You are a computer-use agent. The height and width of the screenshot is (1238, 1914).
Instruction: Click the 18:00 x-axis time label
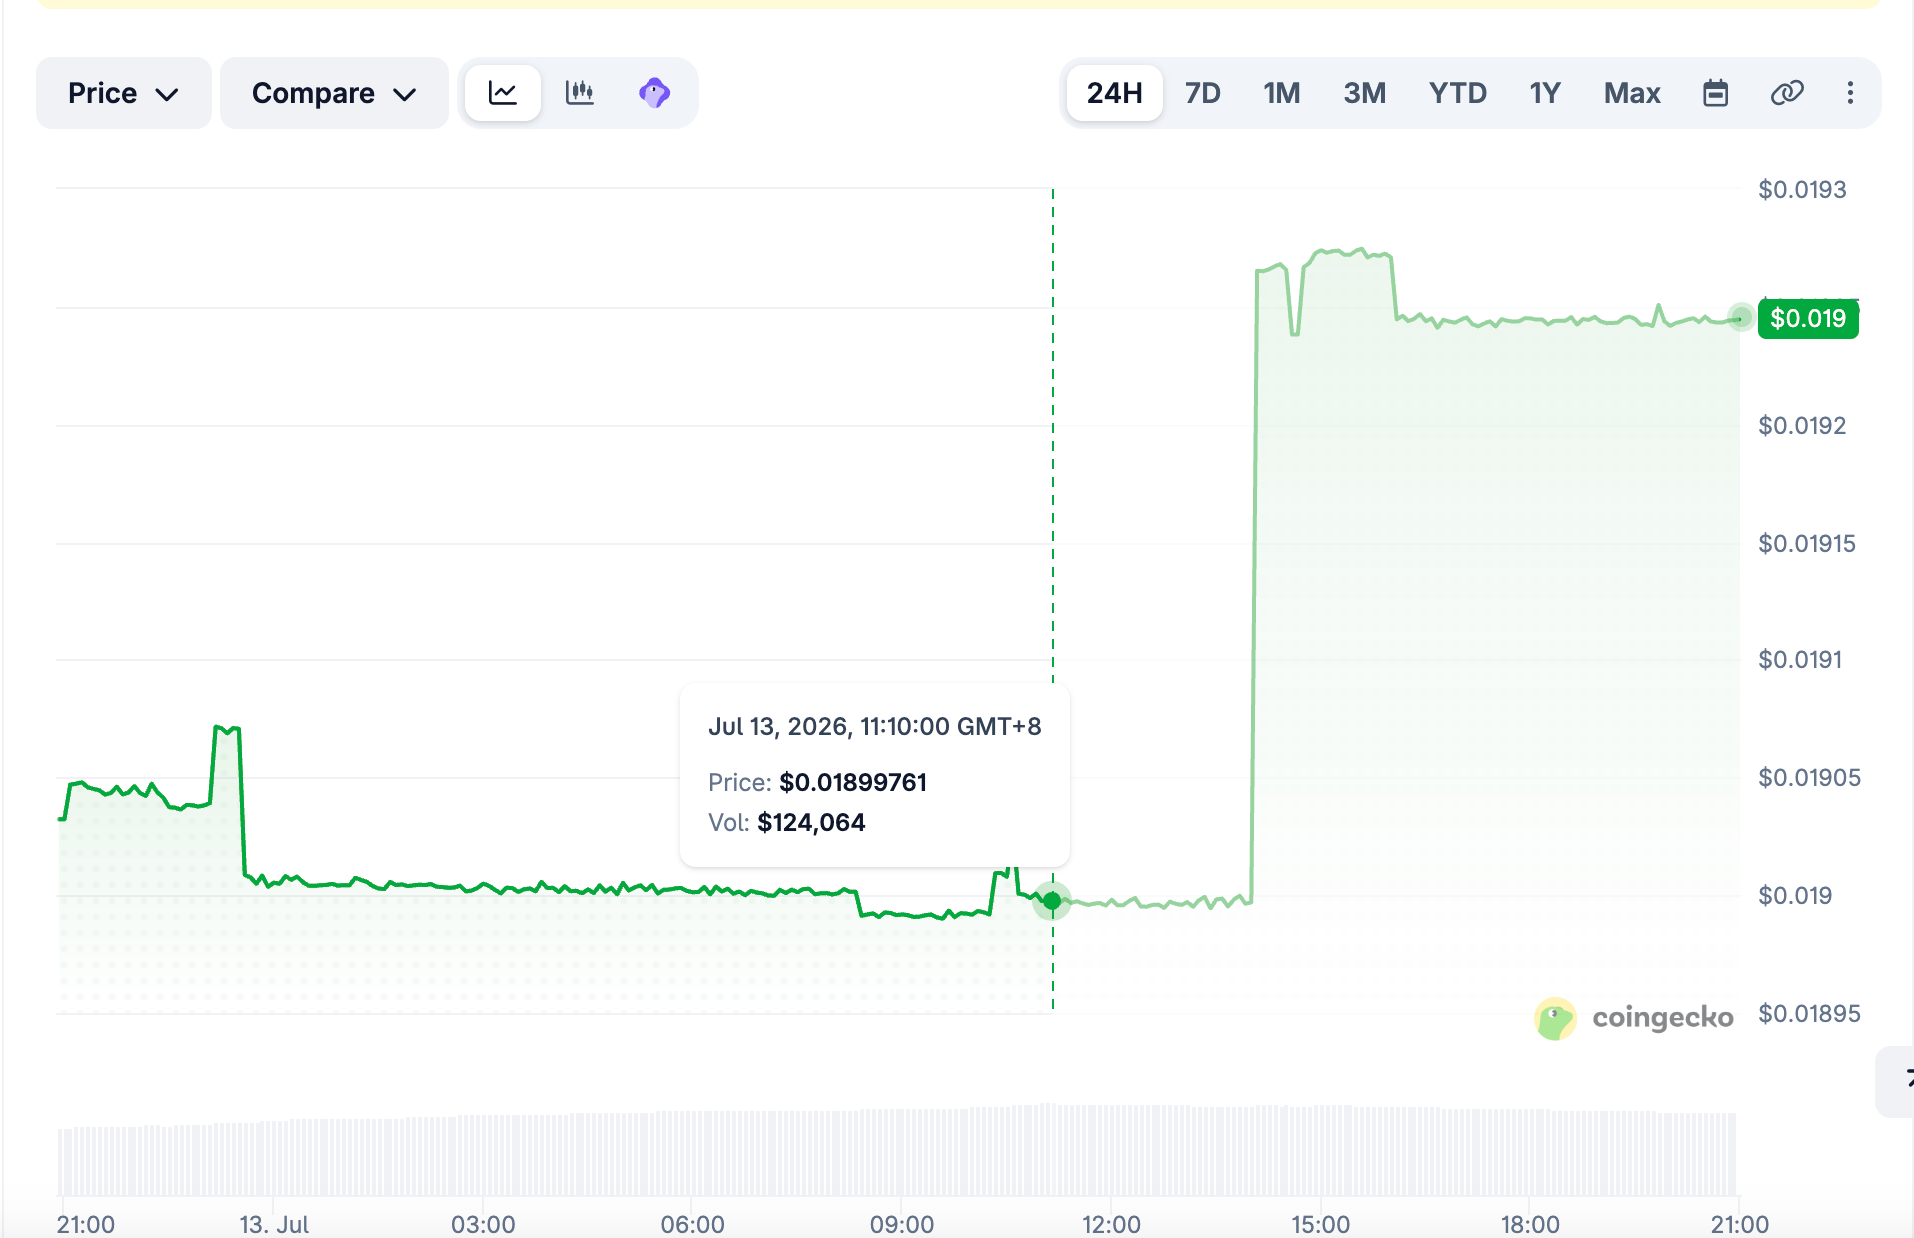click(x=1530, y=1224)
